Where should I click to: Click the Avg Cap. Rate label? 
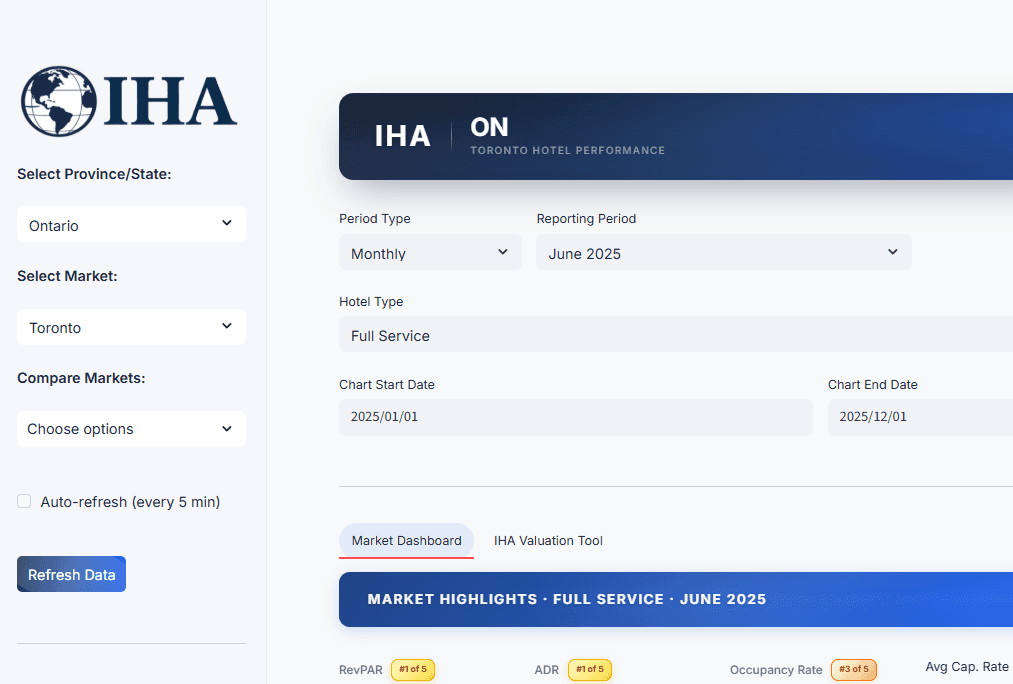pos(966,667)
